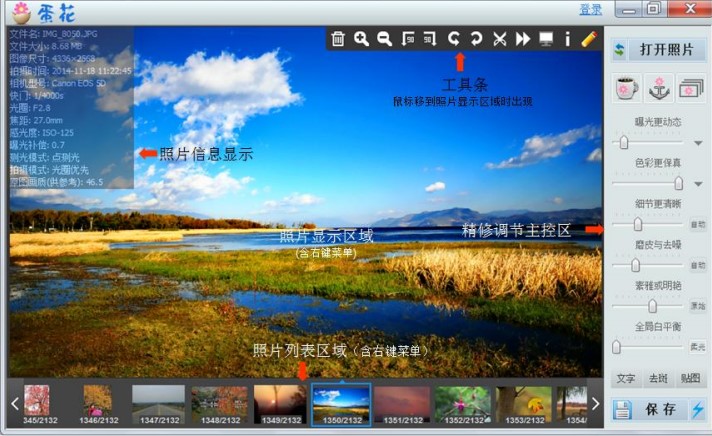The height and width of the screenshot is (436, 712).
Task: Adjust the 素雅或明艳 slider handle
Action: [x=653, y=306]
